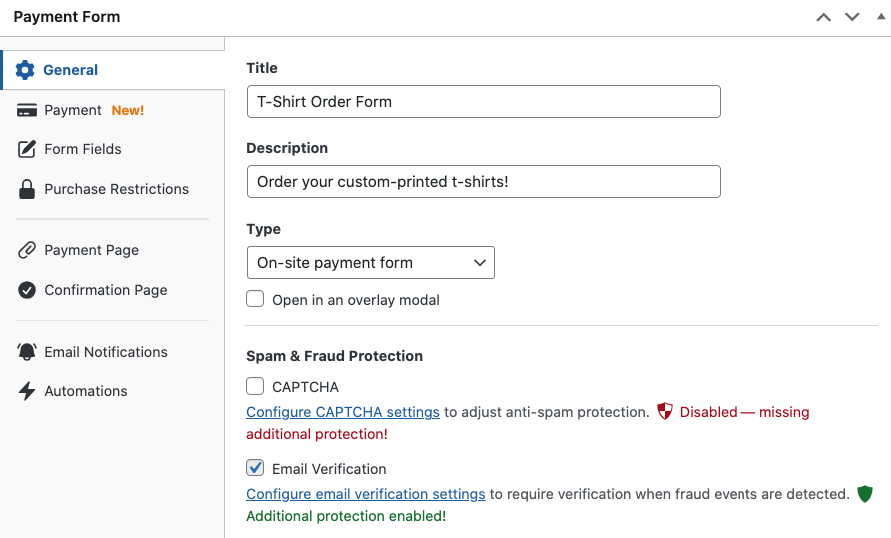Click the General gear icon
Image resolution: width=891 pixels, height=538 pixels.
click(26, 70)
